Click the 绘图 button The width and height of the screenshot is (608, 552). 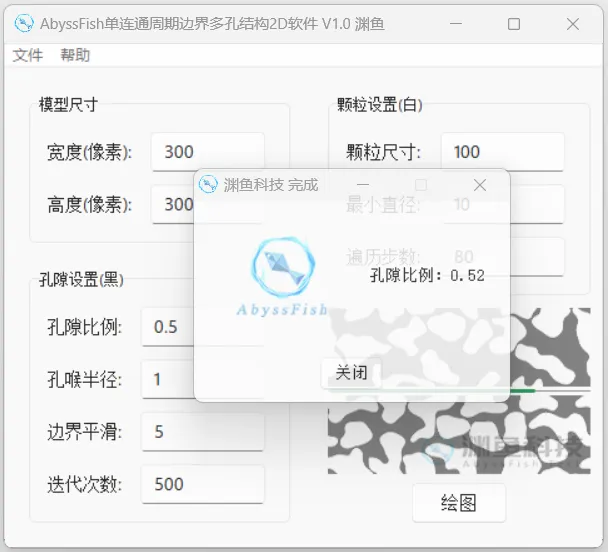(459, 503)
